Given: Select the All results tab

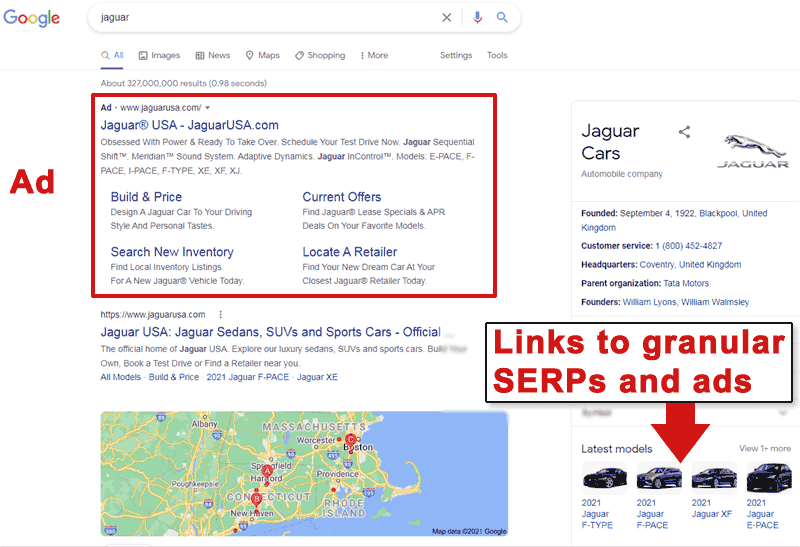Looking at the screenshot, I should (x=112, y=55).
